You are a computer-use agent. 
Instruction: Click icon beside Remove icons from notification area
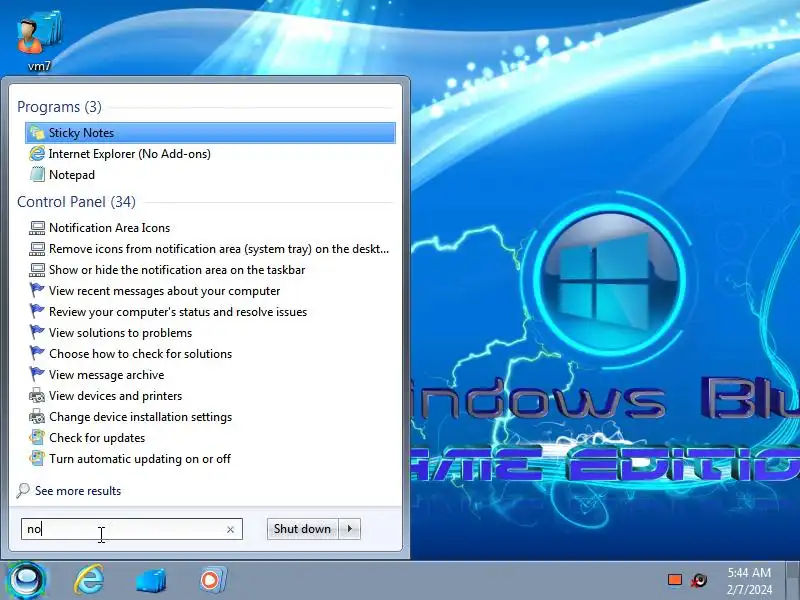(37, 248)
